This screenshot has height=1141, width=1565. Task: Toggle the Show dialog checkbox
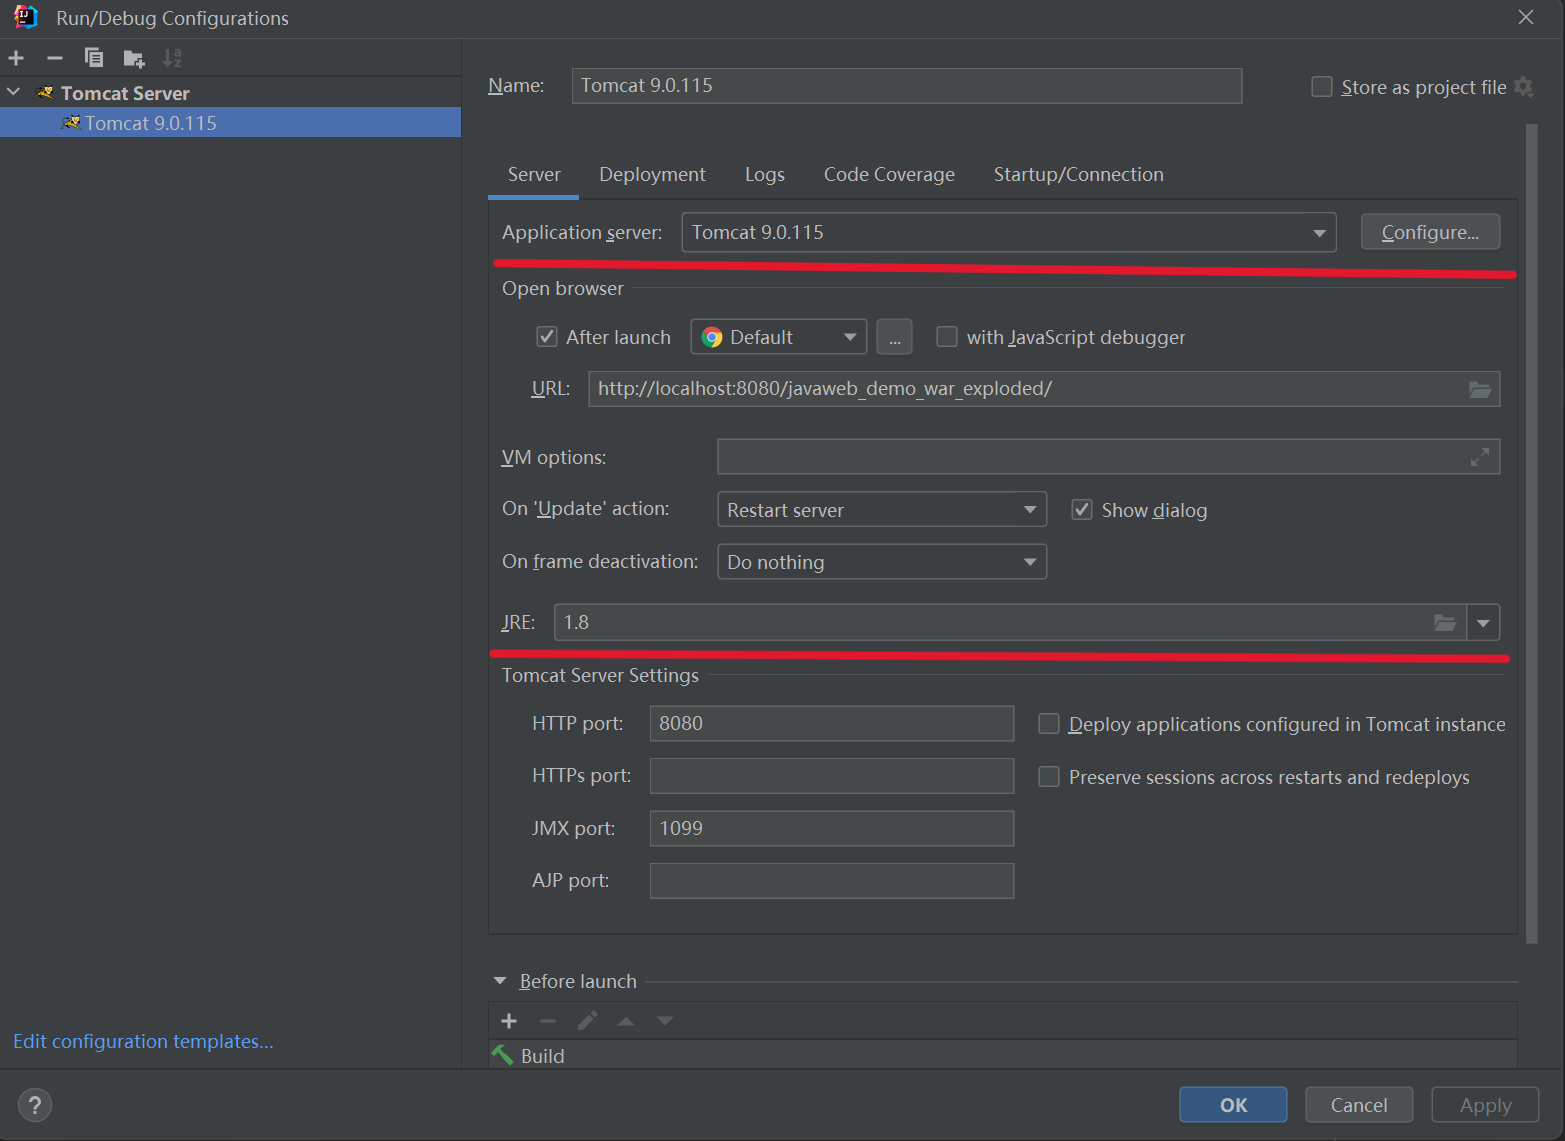(x=1082, y=510)
